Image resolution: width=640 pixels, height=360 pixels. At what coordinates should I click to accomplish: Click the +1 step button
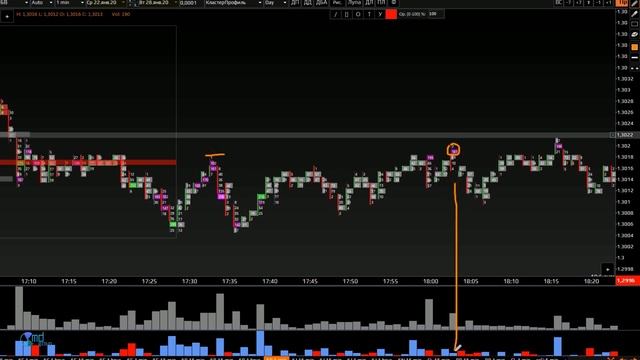608,2
